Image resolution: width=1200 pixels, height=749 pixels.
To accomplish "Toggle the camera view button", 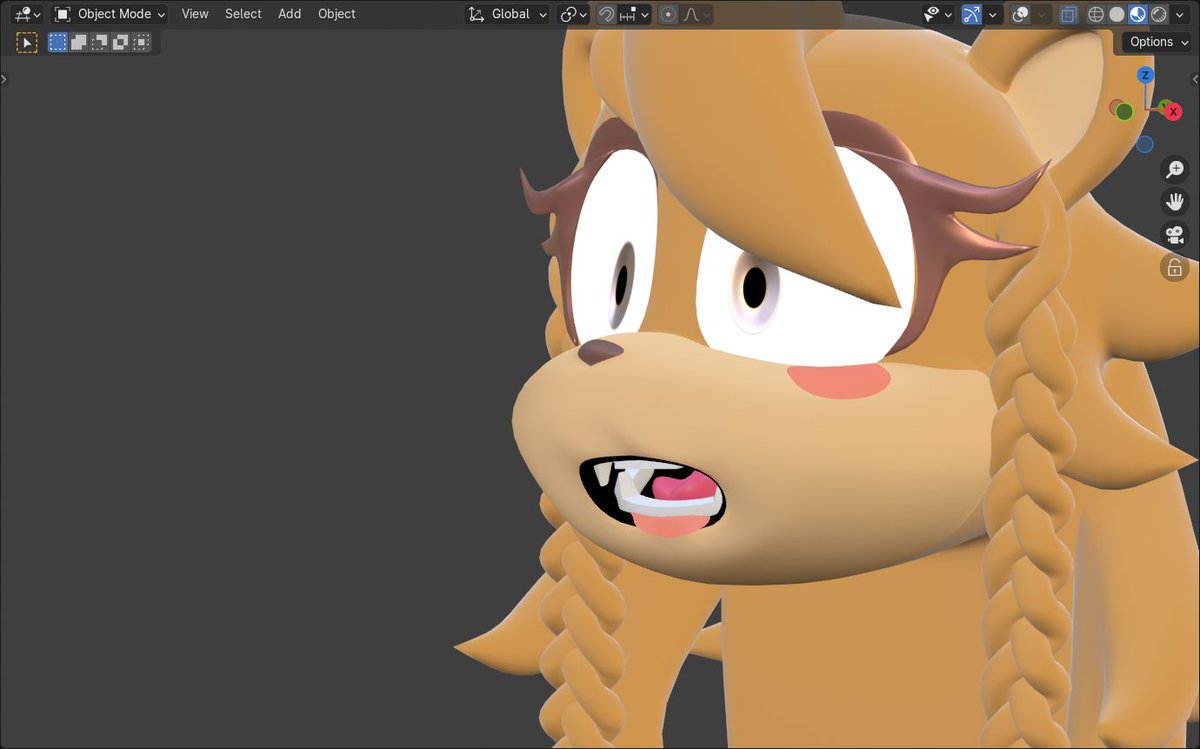I will 1175,235.
